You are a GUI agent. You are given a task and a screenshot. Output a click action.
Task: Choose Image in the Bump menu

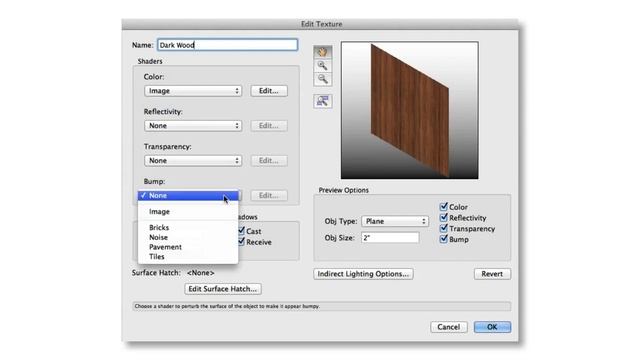[x=188, y=211]
